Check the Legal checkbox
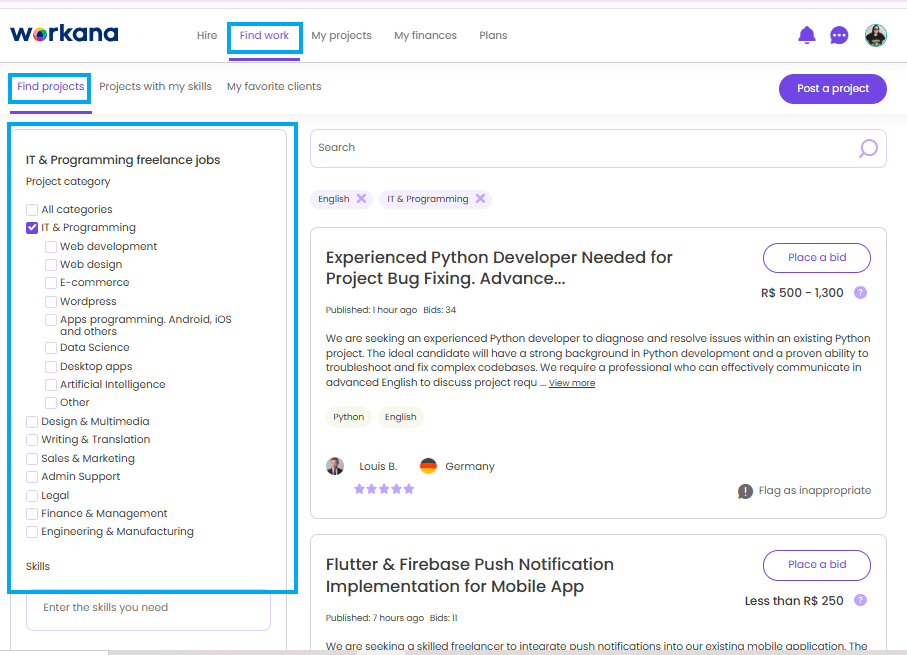Viewport: 907px width, 655px height. click(32, 496)
